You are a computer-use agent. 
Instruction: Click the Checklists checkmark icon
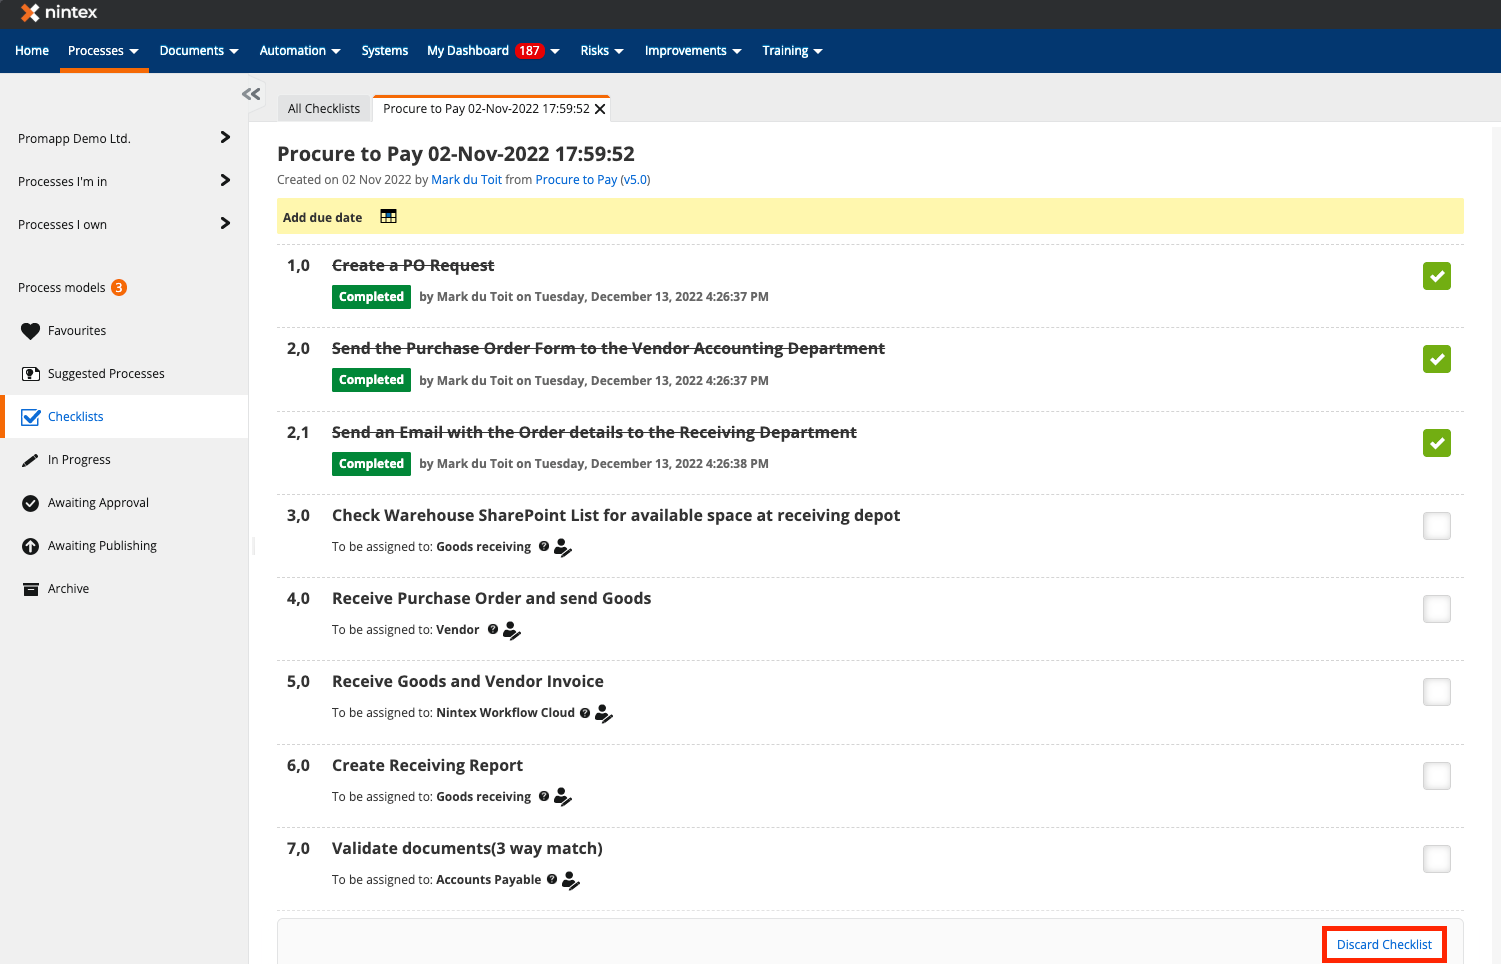[31, 417]
